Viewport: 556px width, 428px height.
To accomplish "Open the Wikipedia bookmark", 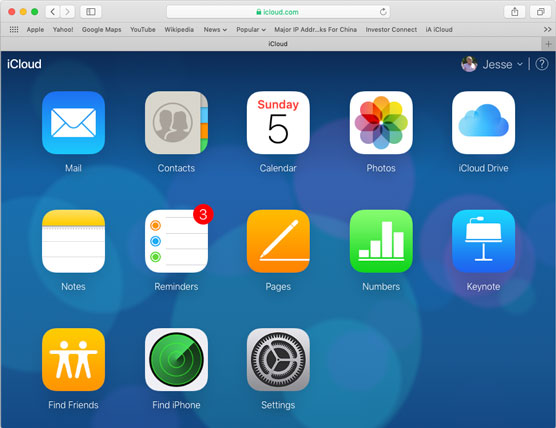I will point(179,29).
